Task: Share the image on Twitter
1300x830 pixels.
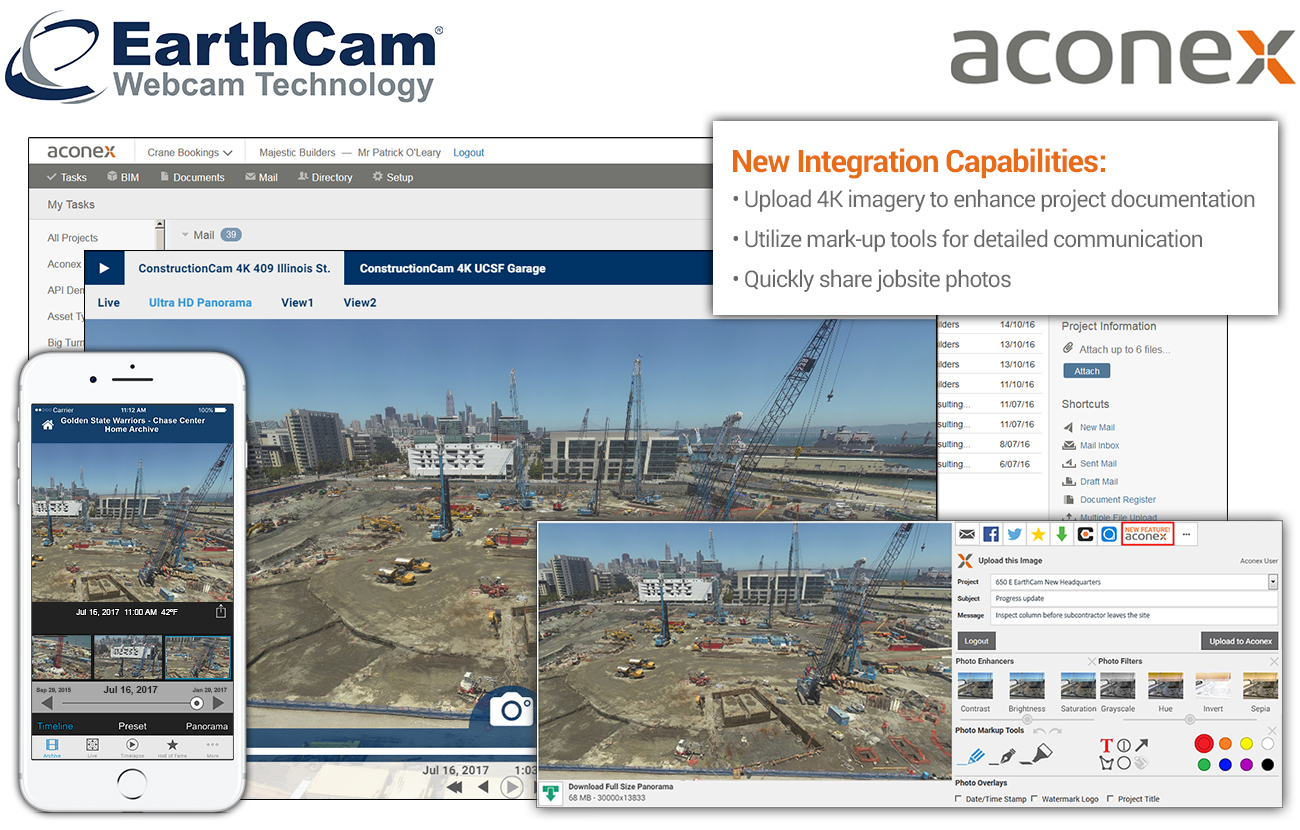Action: tap(1014, 534)
